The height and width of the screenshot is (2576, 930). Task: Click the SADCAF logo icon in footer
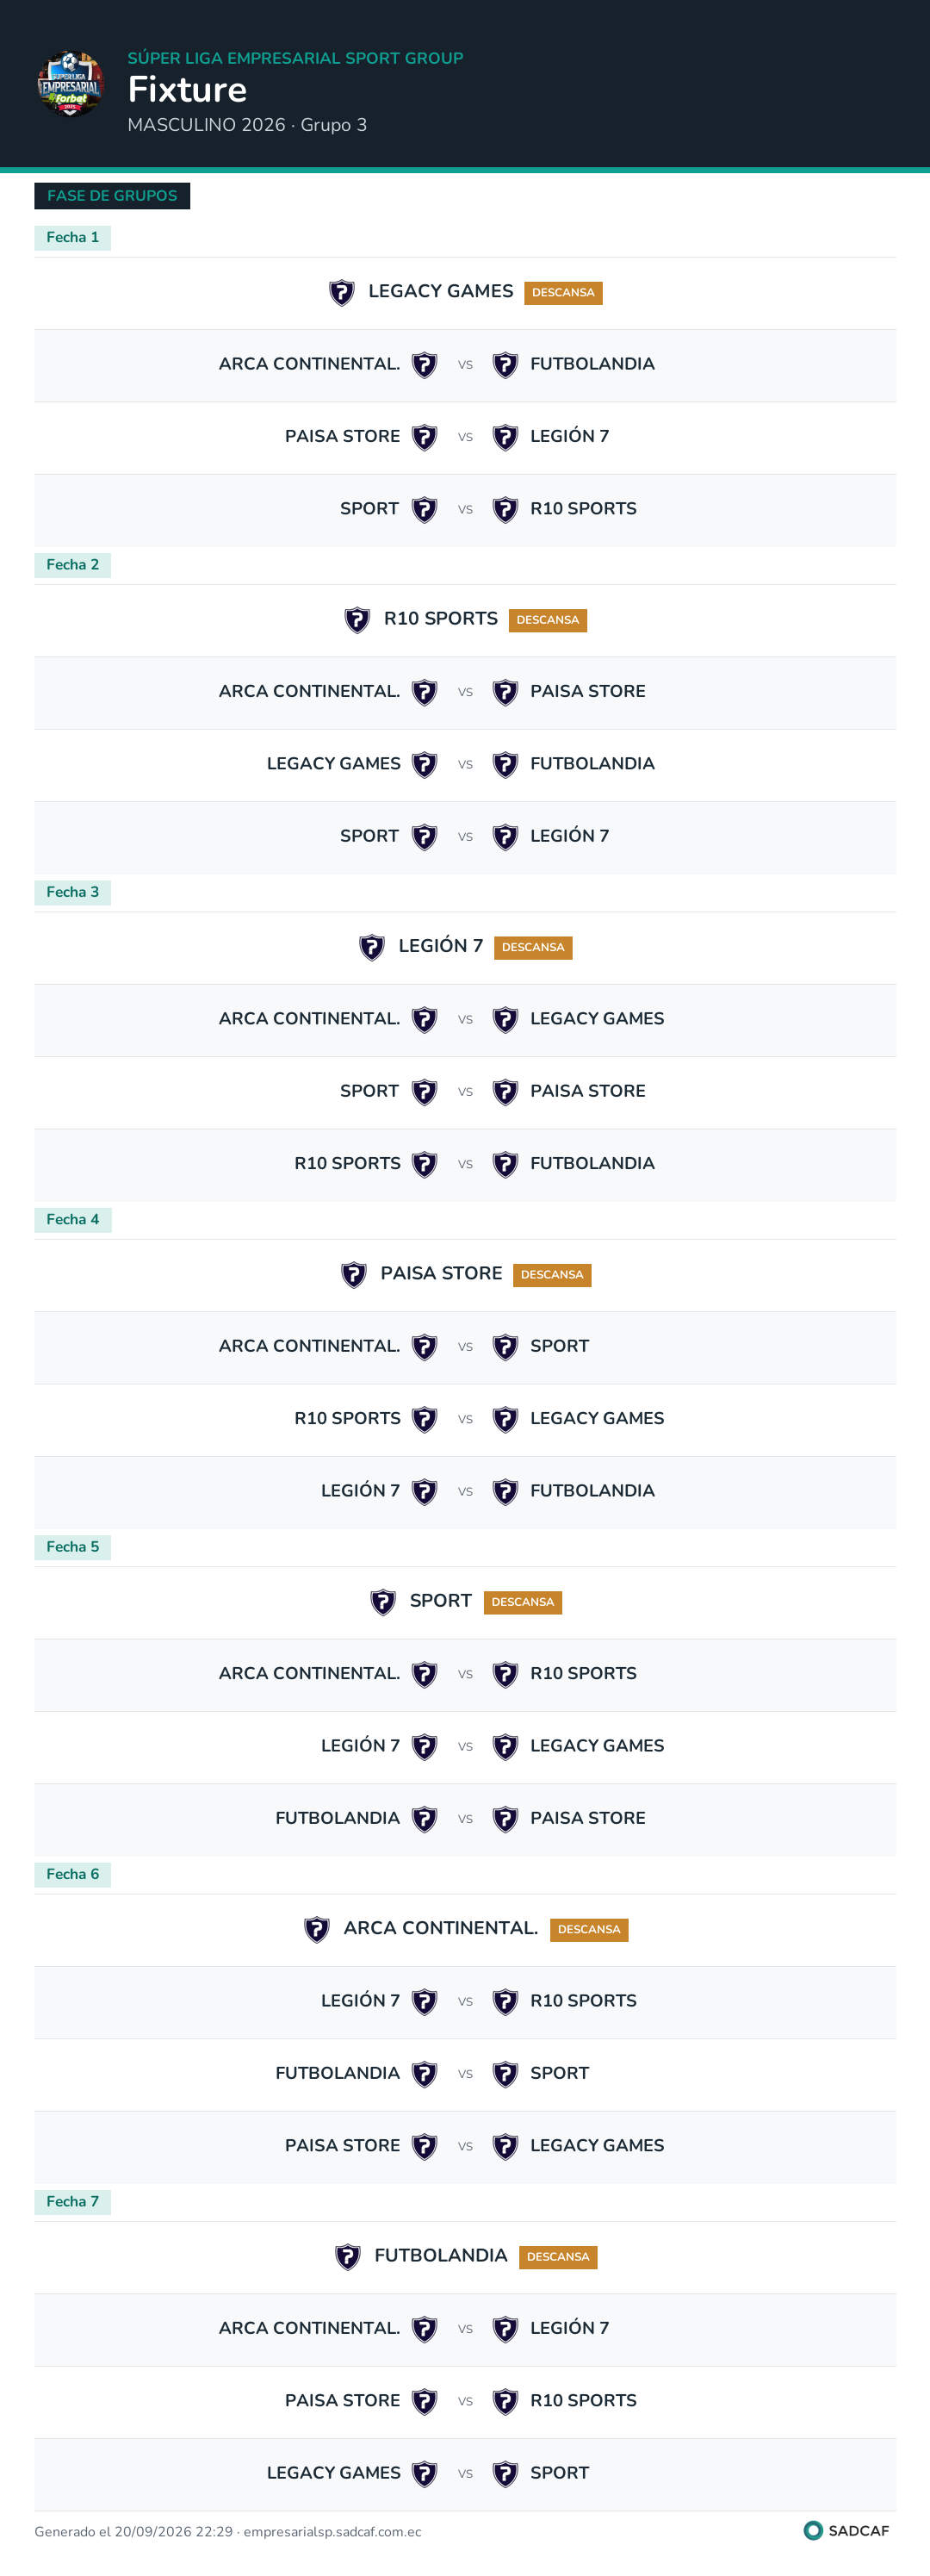pyautogui.click(x=813, y=2530)
